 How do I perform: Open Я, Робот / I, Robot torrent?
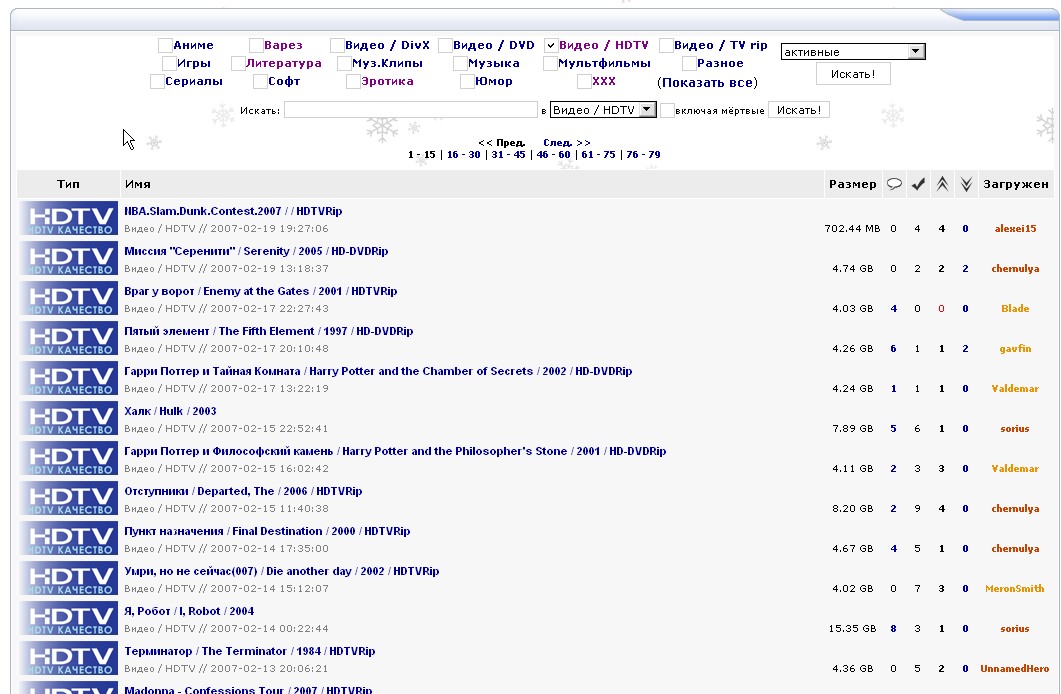(189, 611)
